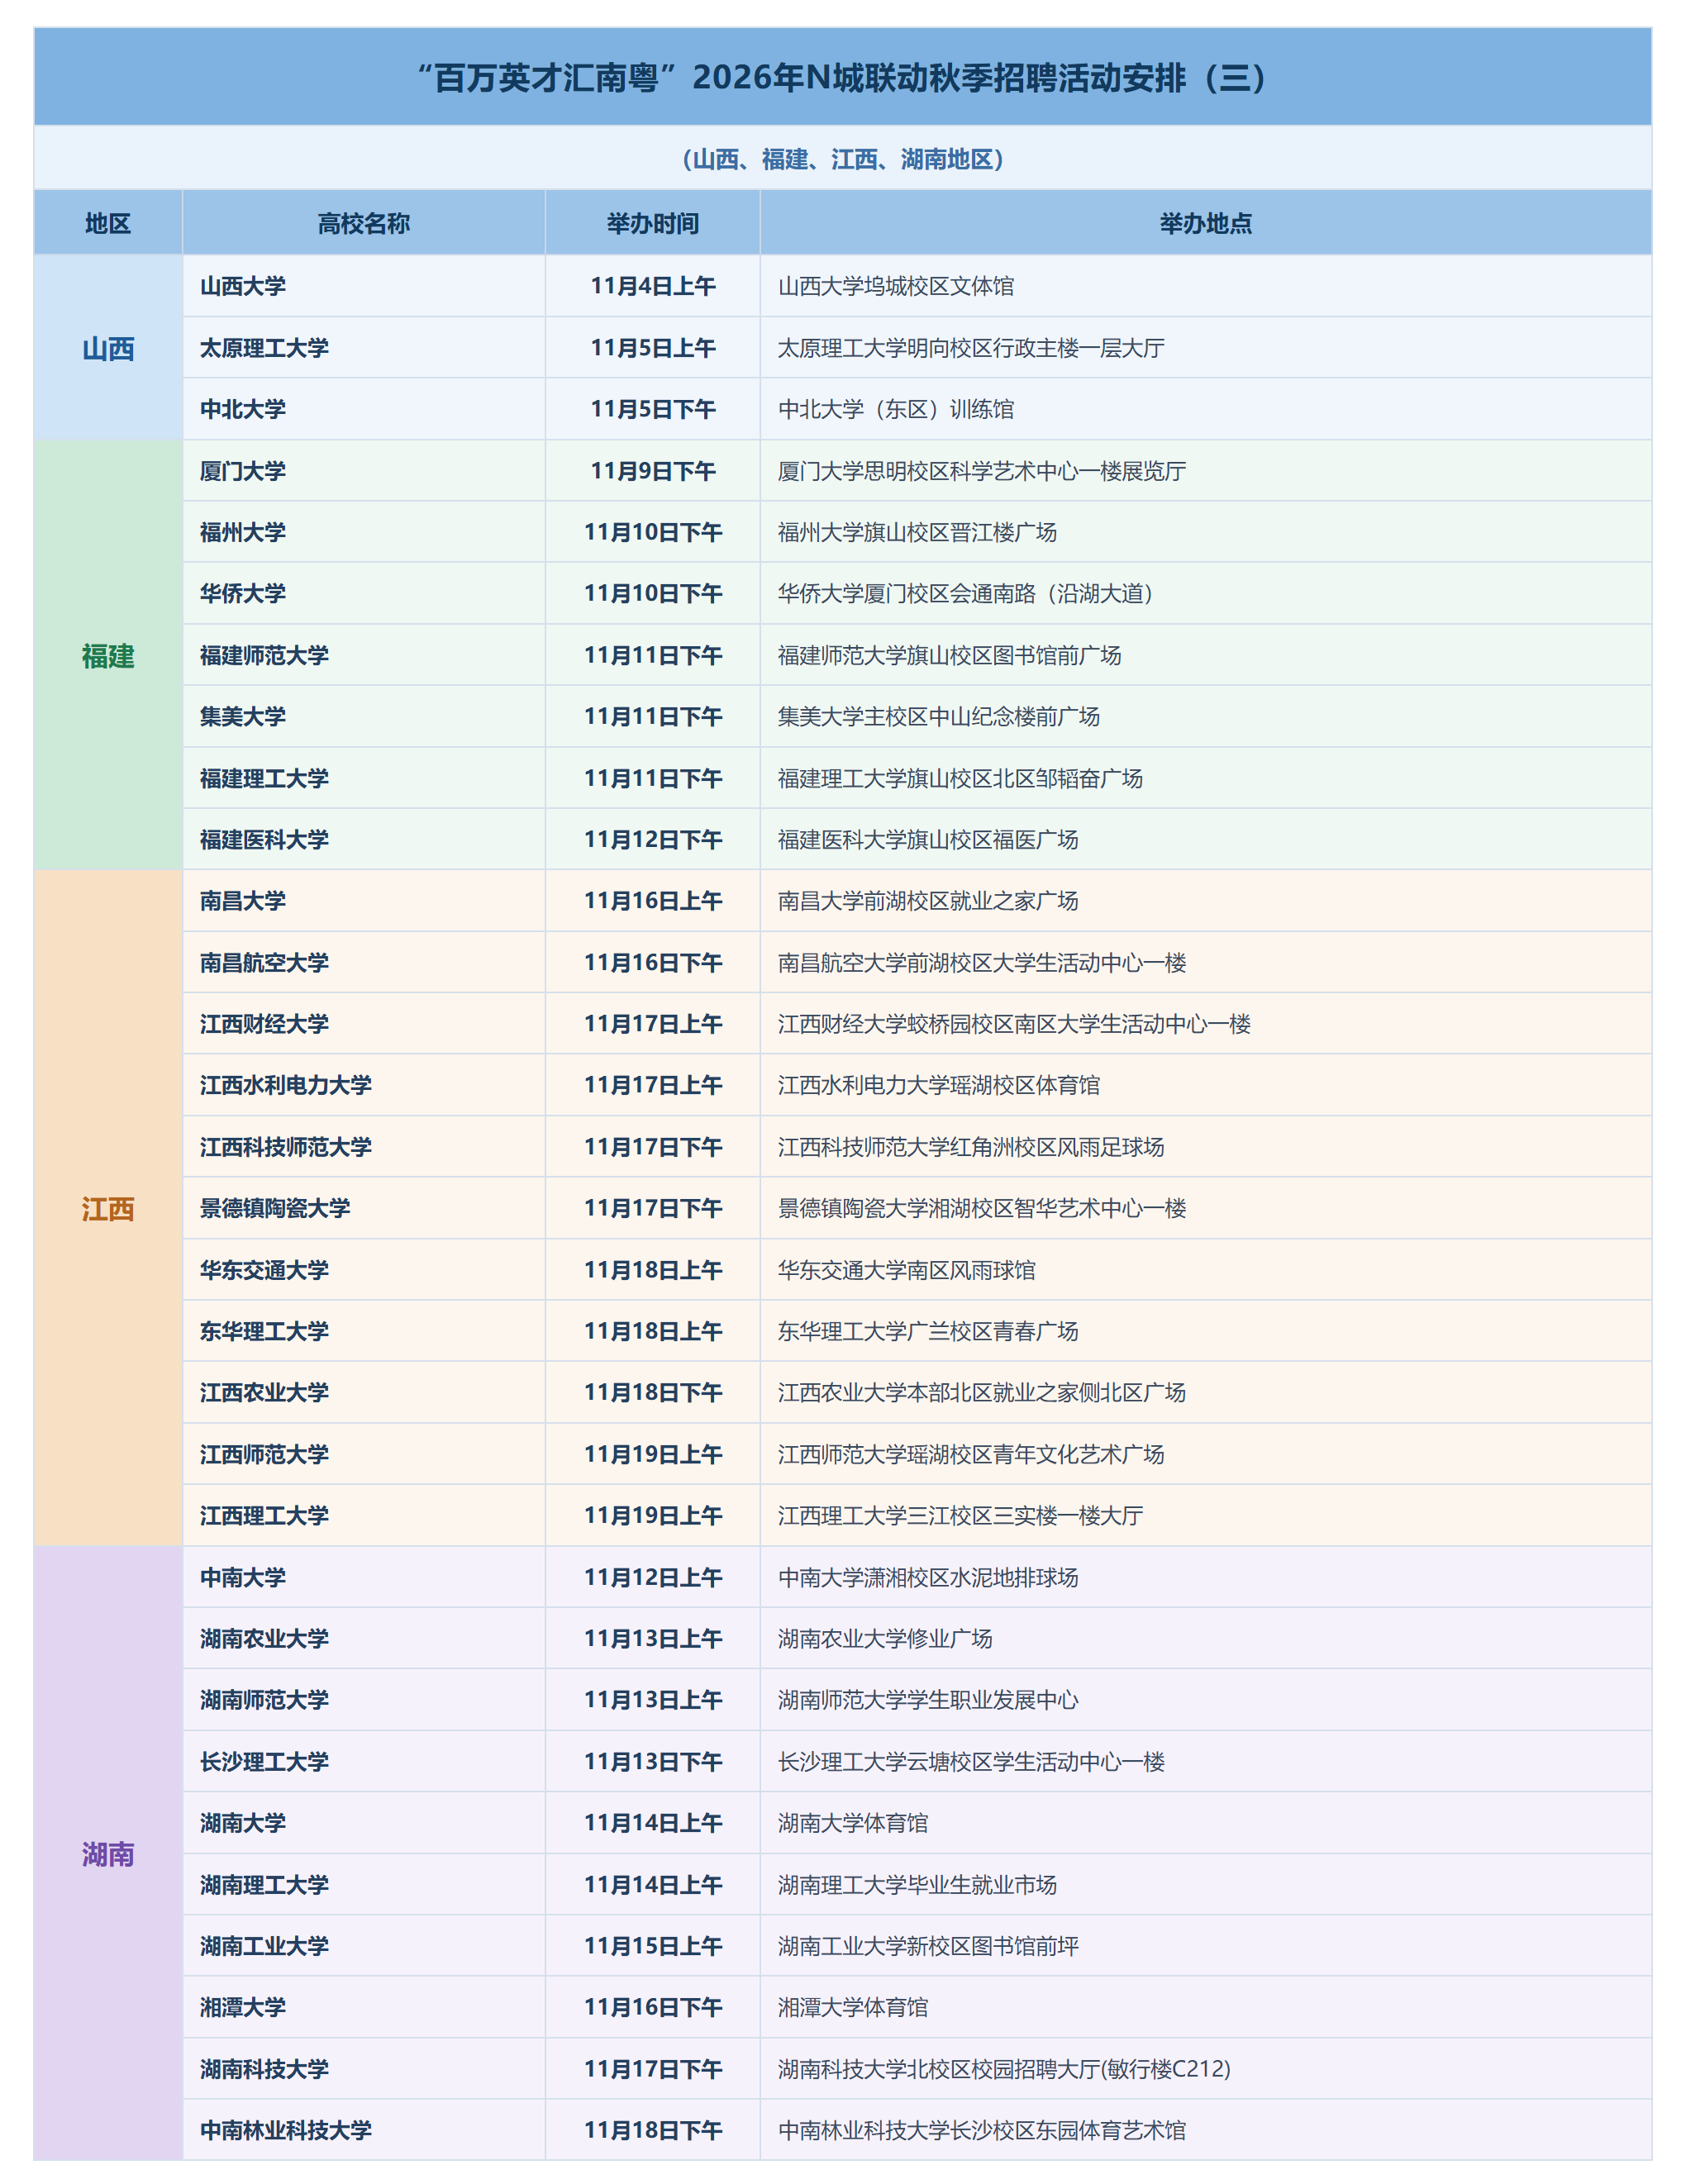Select the 厦门大学 school name
This screenshot has height=2184, width=1686.
243,471
